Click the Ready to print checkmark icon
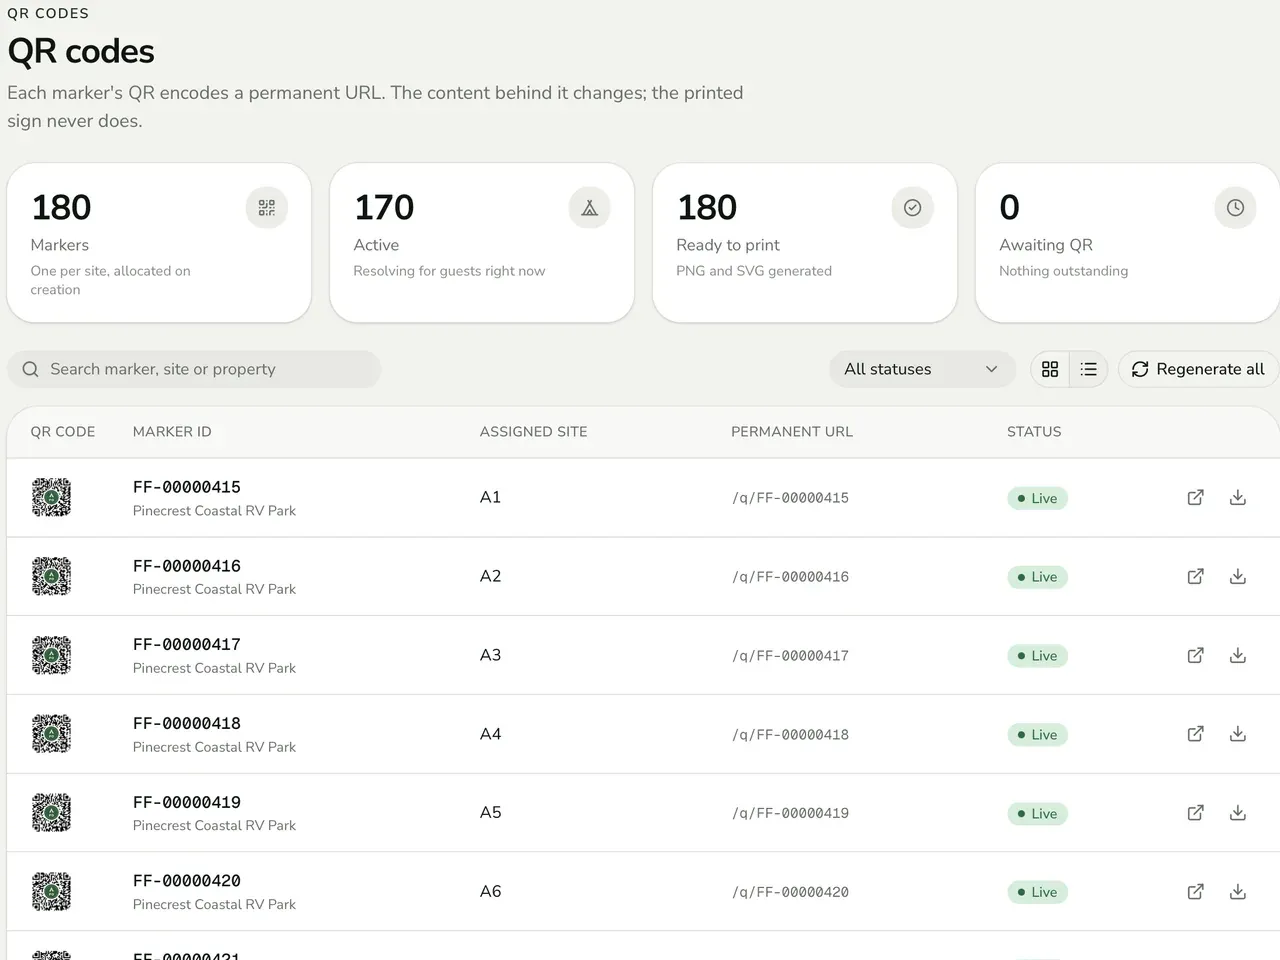The width and height of the screenshot is (1280, 960). pos(913,208)
